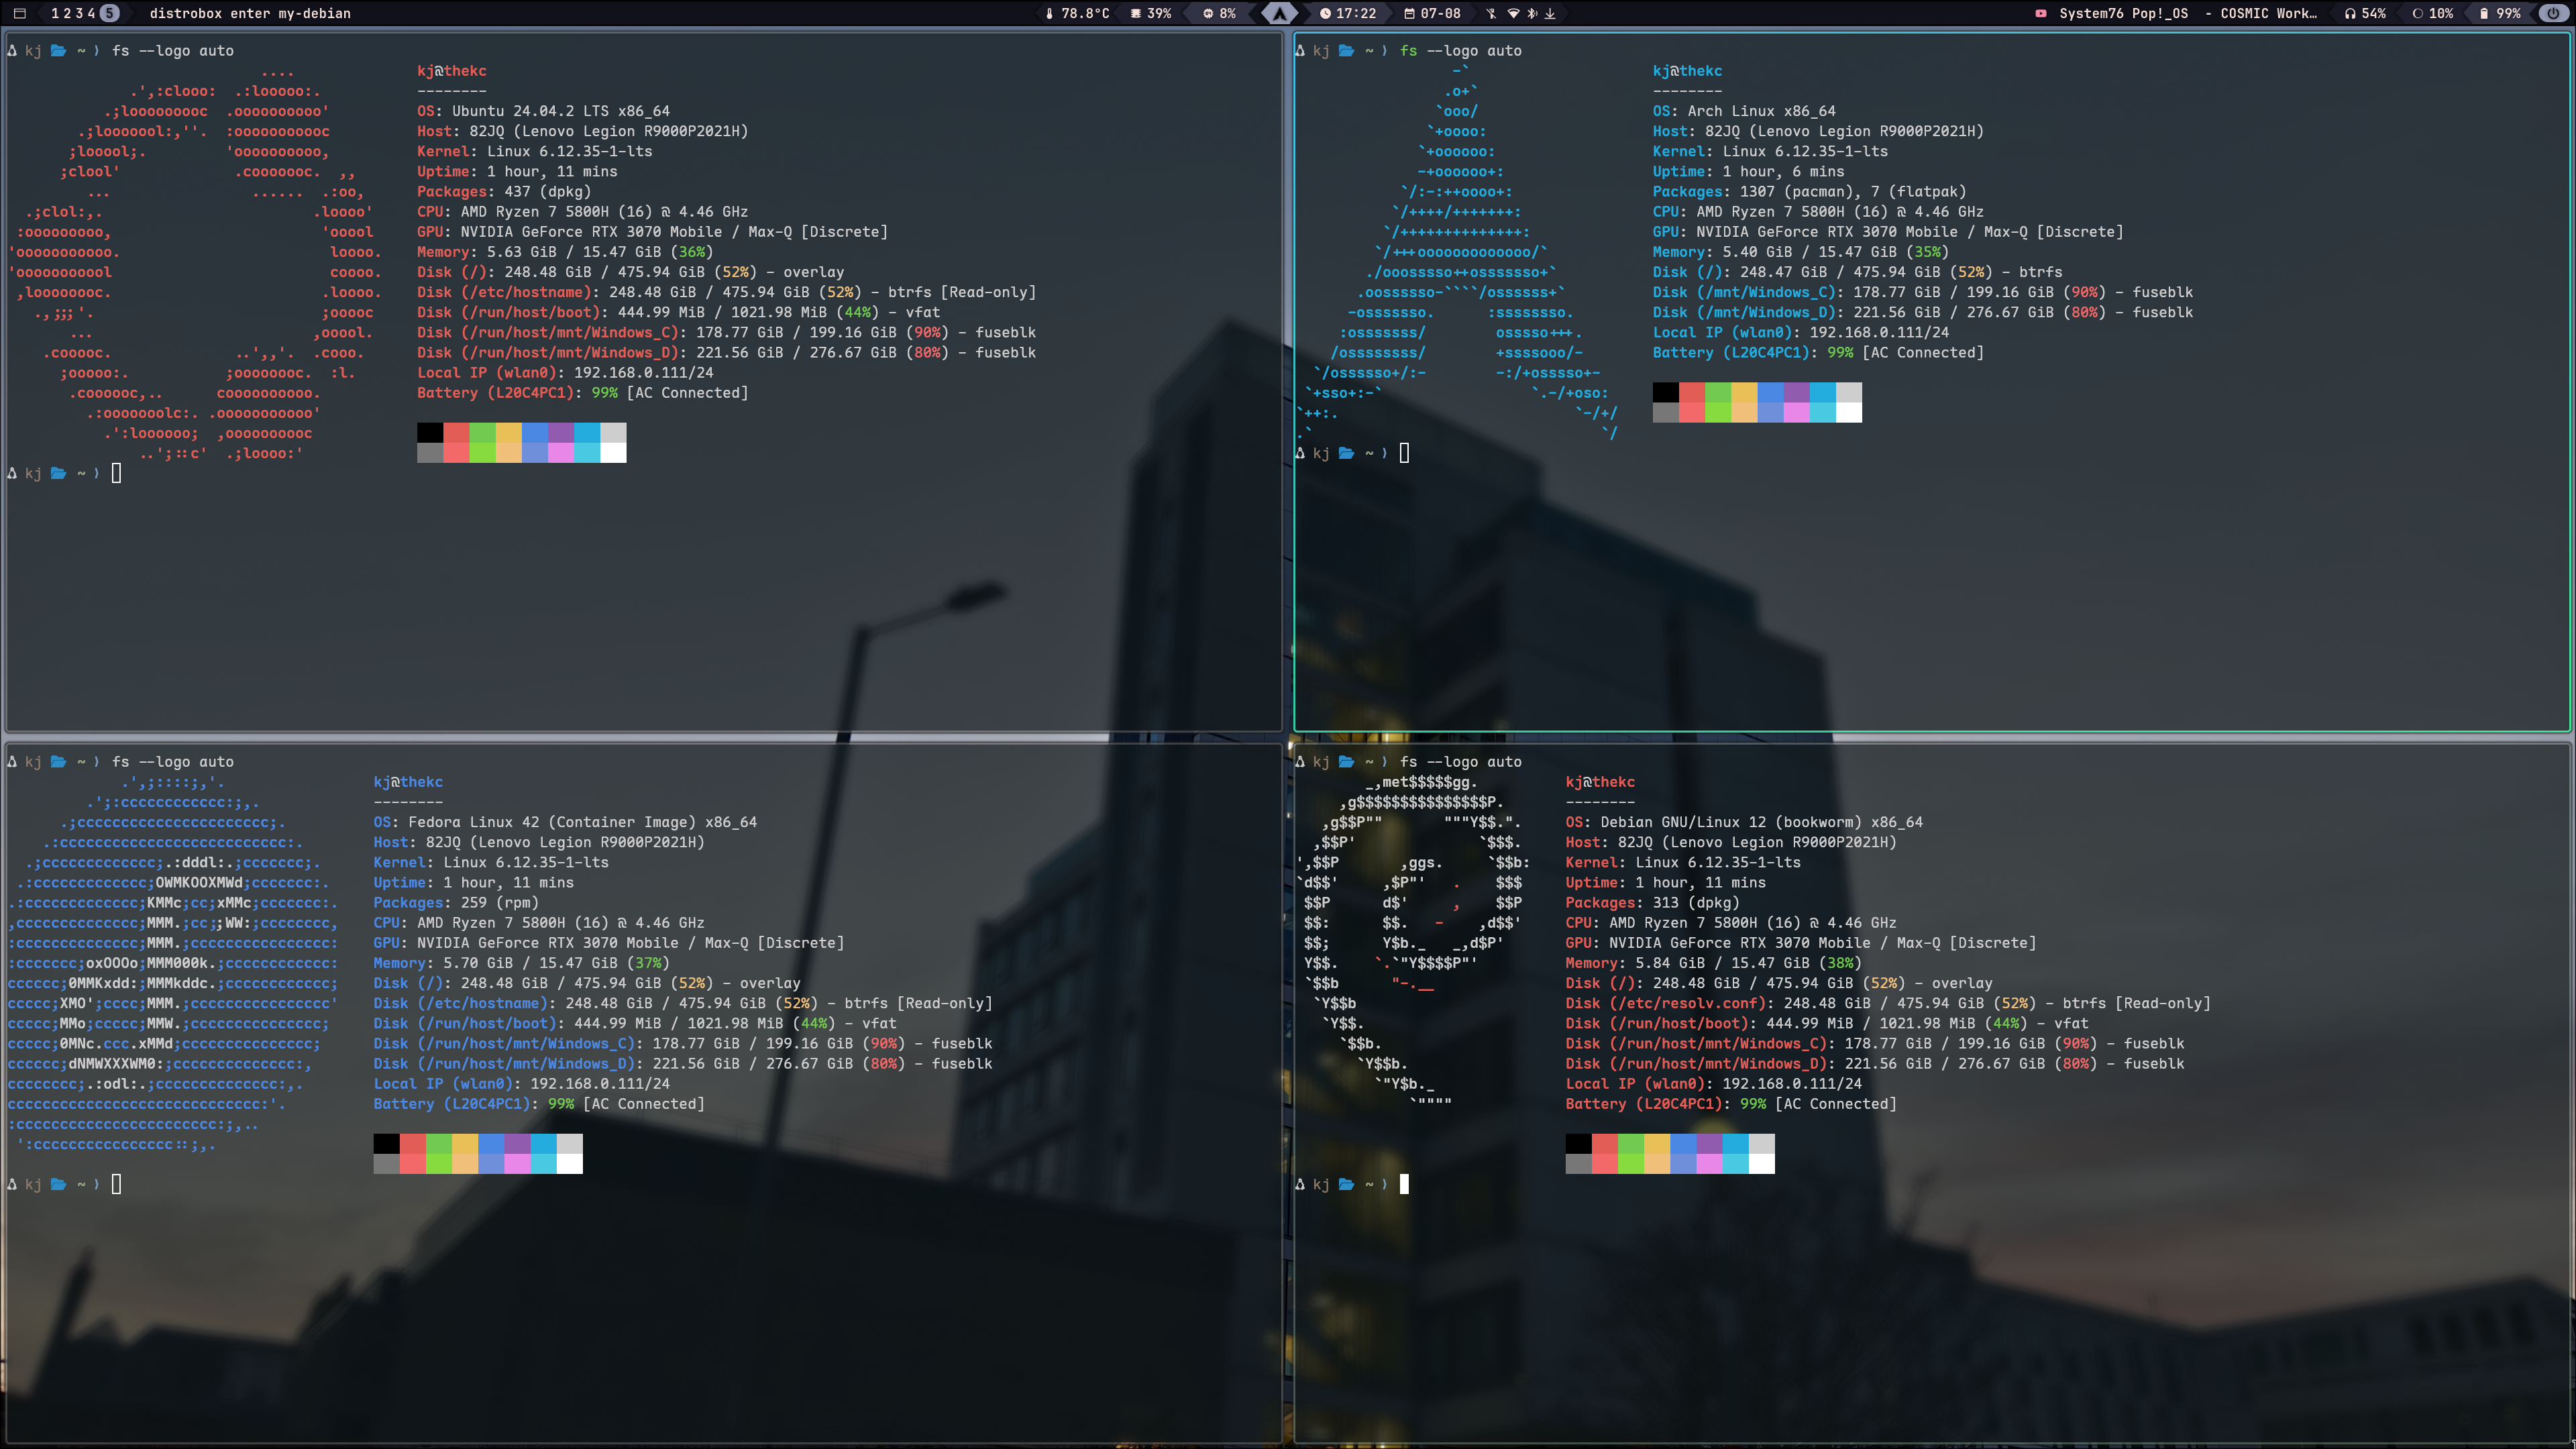Click 'Packages: 437 (dpkg)' in Ubuntu terminal

[504, 191]
